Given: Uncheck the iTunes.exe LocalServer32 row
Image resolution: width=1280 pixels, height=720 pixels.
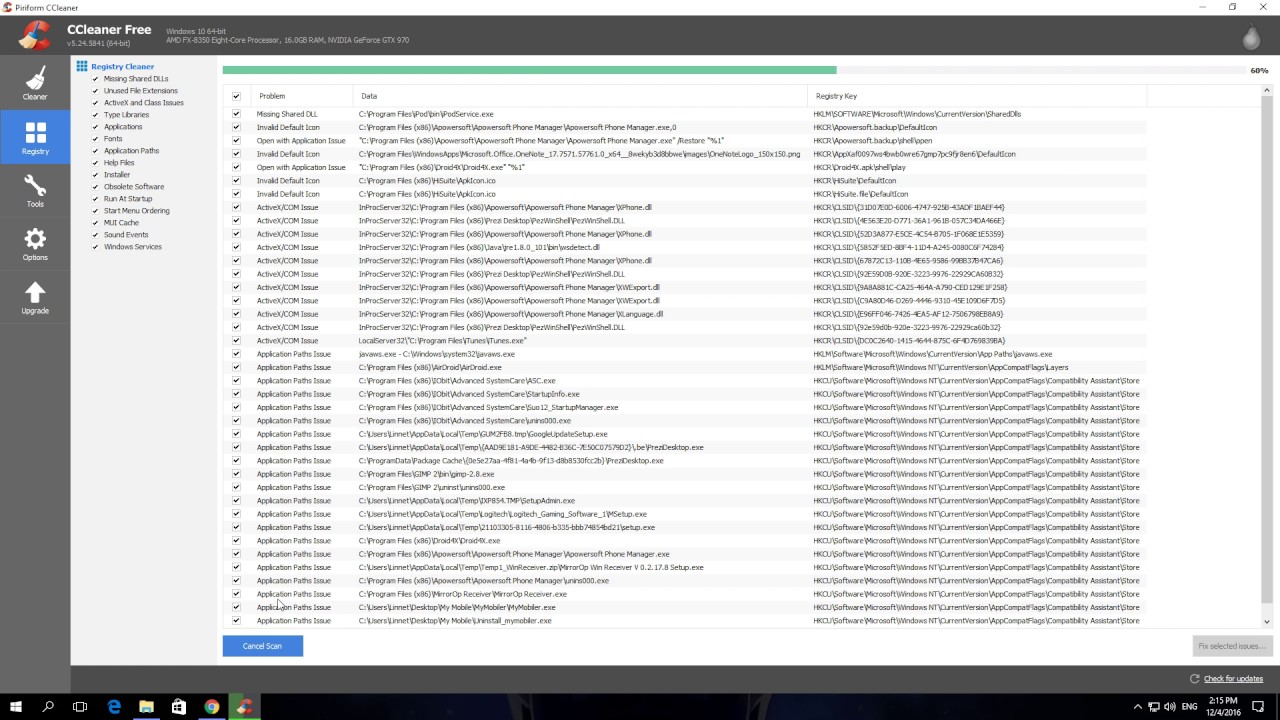Looking at the screenshot, I should (236, 341).
